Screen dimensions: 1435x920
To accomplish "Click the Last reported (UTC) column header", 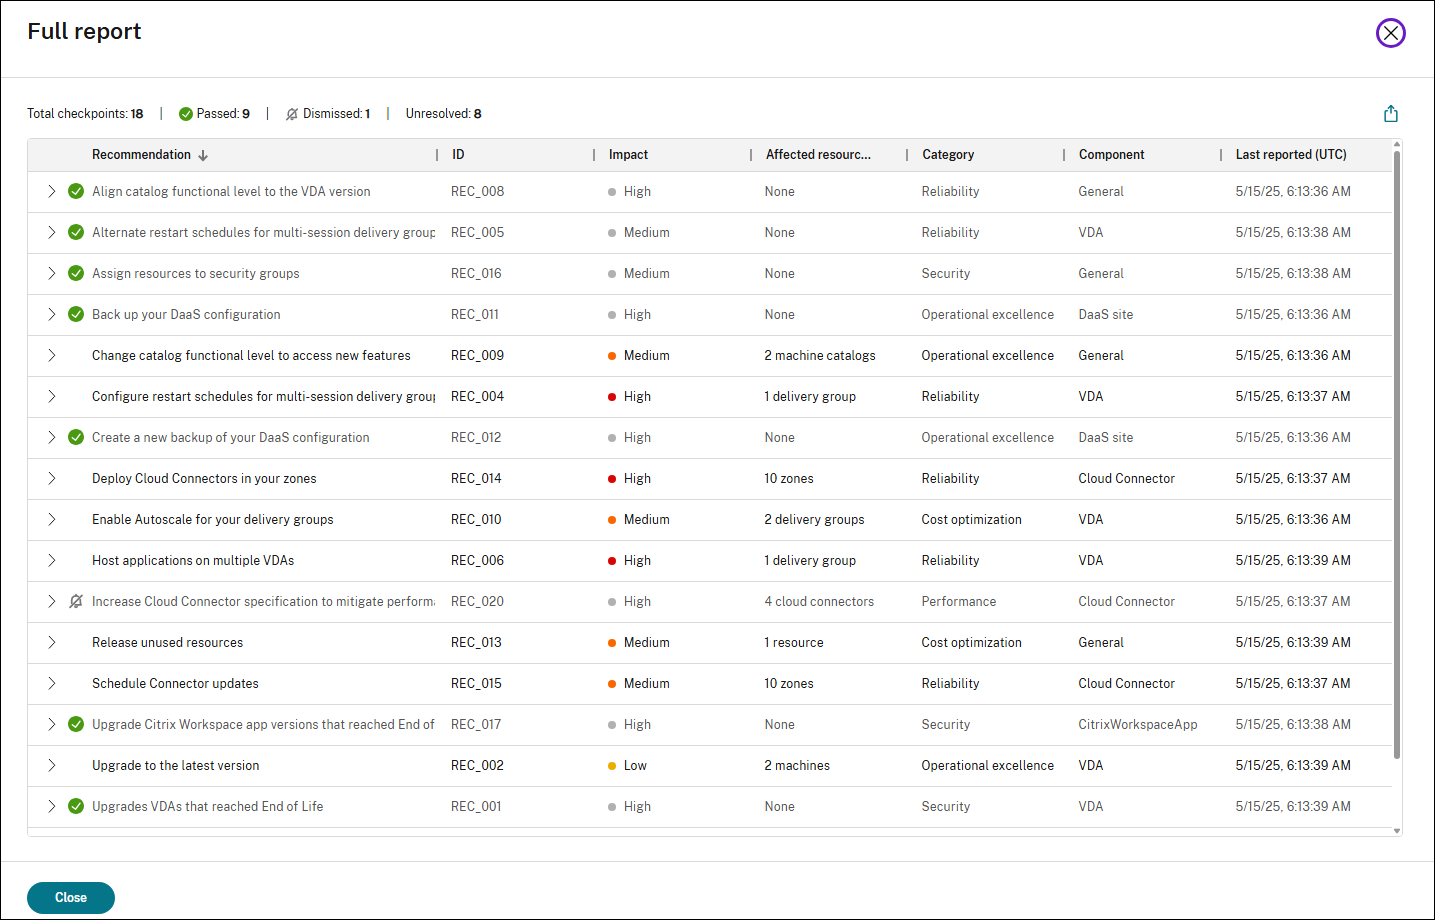I will 1291,154.
